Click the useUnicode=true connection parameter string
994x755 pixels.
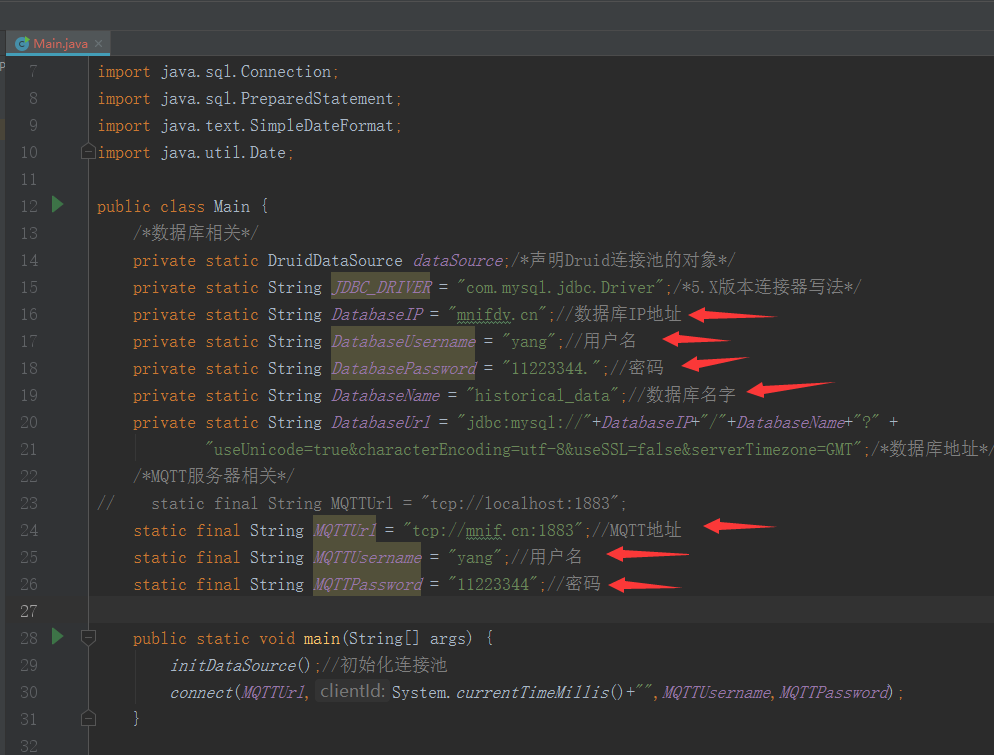pyautogui.click(x=533, y=449)
